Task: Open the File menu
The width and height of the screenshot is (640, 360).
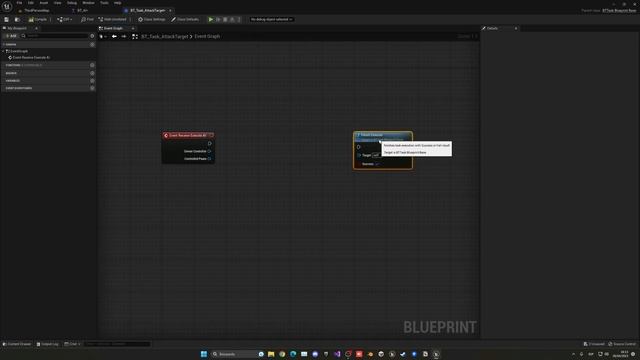Action: [x=19, y=3]
